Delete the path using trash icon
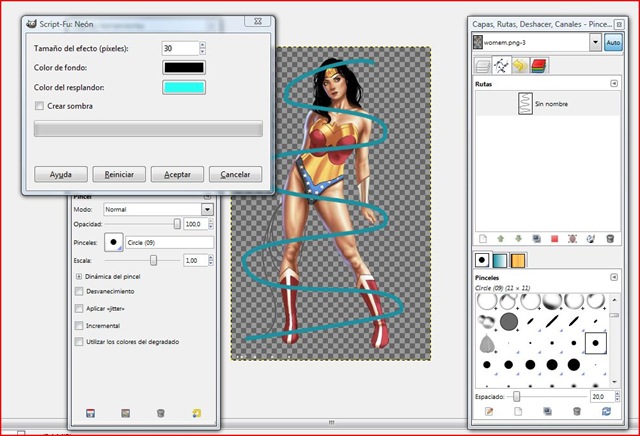The image size is (640, 436). (610, 238)
